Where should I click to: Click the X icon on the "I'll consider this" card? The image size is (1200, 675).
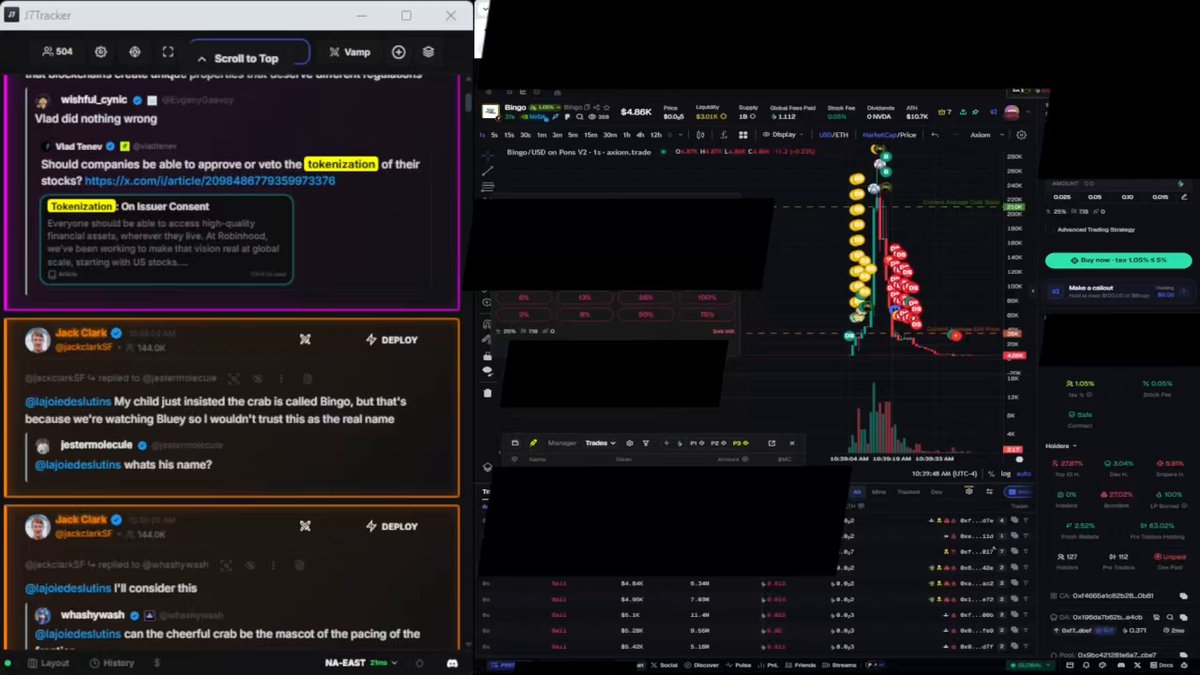[x=305, y=526]
